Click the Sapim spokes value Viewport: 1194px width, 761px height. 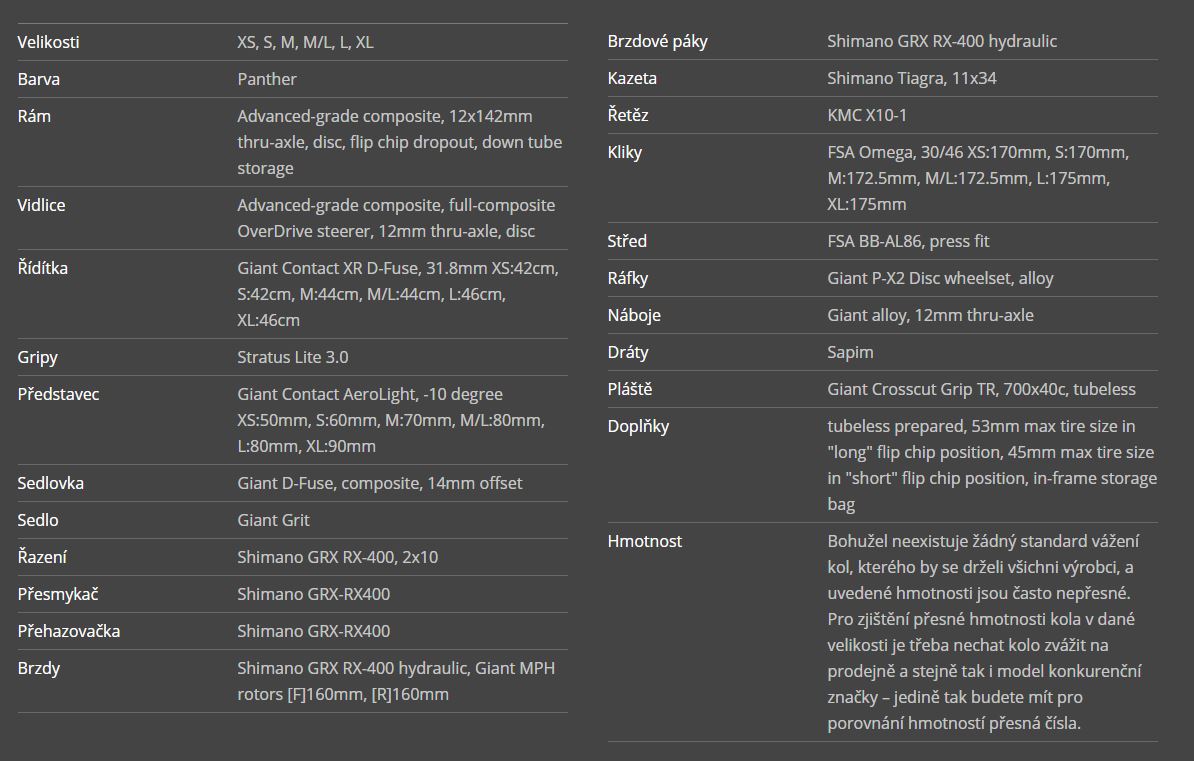850,353
